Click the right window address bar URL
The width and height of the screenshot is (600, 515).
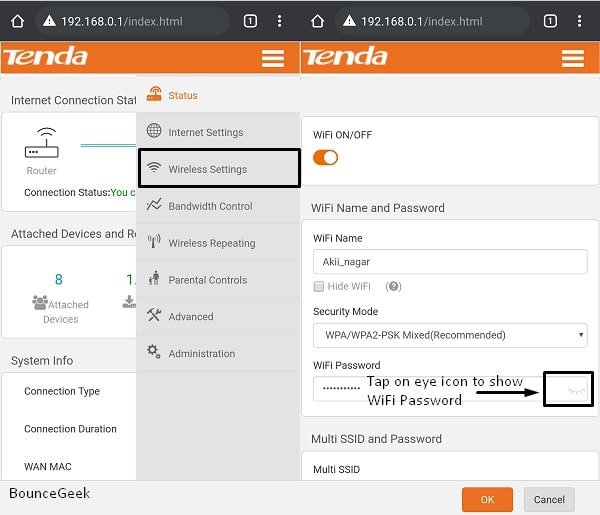[x=422, y=21]
